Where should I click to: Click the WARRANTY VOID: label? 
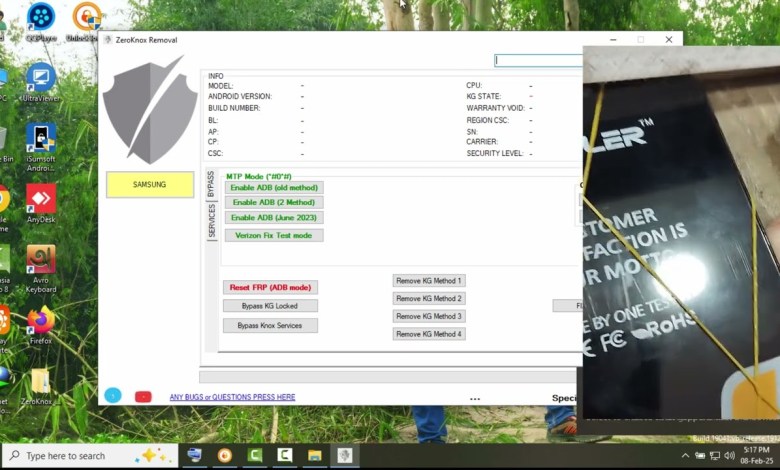click(495, 108)
